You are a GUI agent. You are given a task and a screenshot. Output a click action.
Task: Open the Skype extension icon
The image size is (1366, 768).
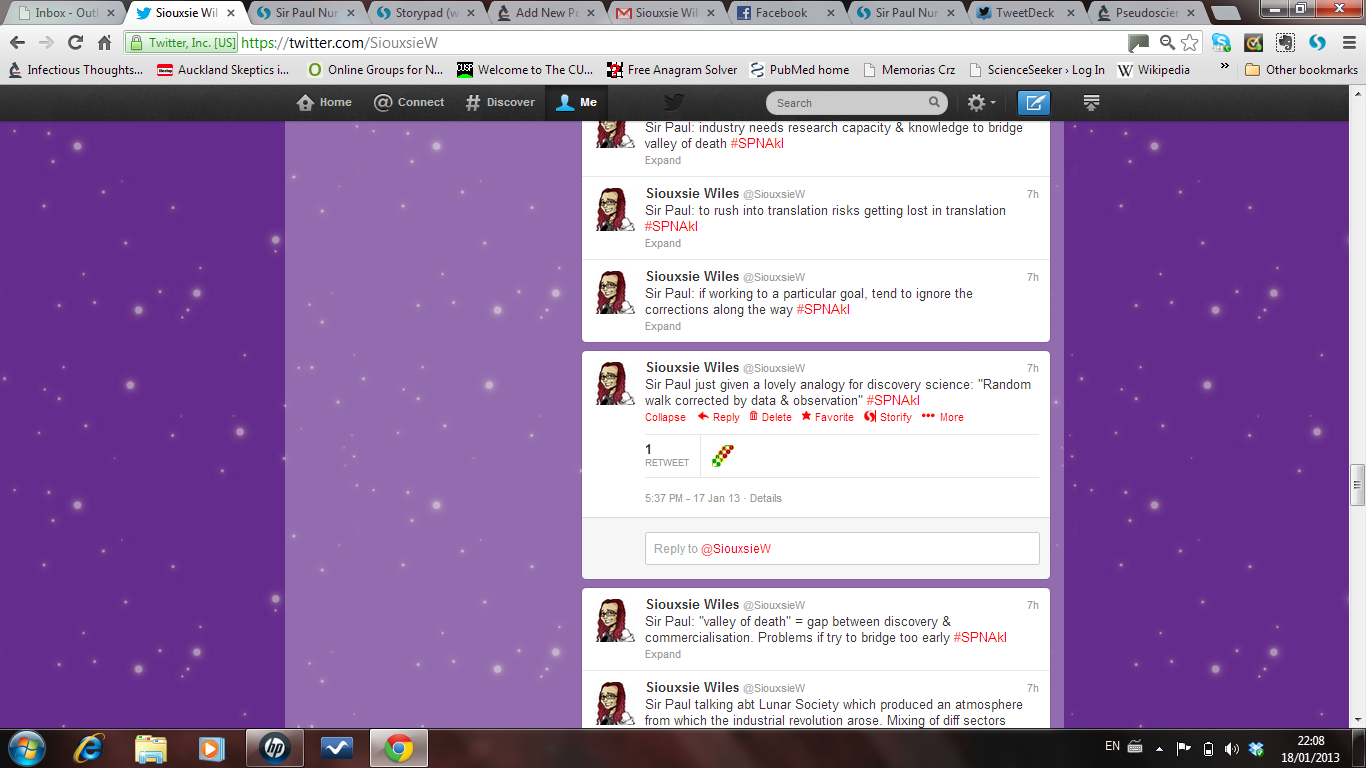[x=1221, y=43]
